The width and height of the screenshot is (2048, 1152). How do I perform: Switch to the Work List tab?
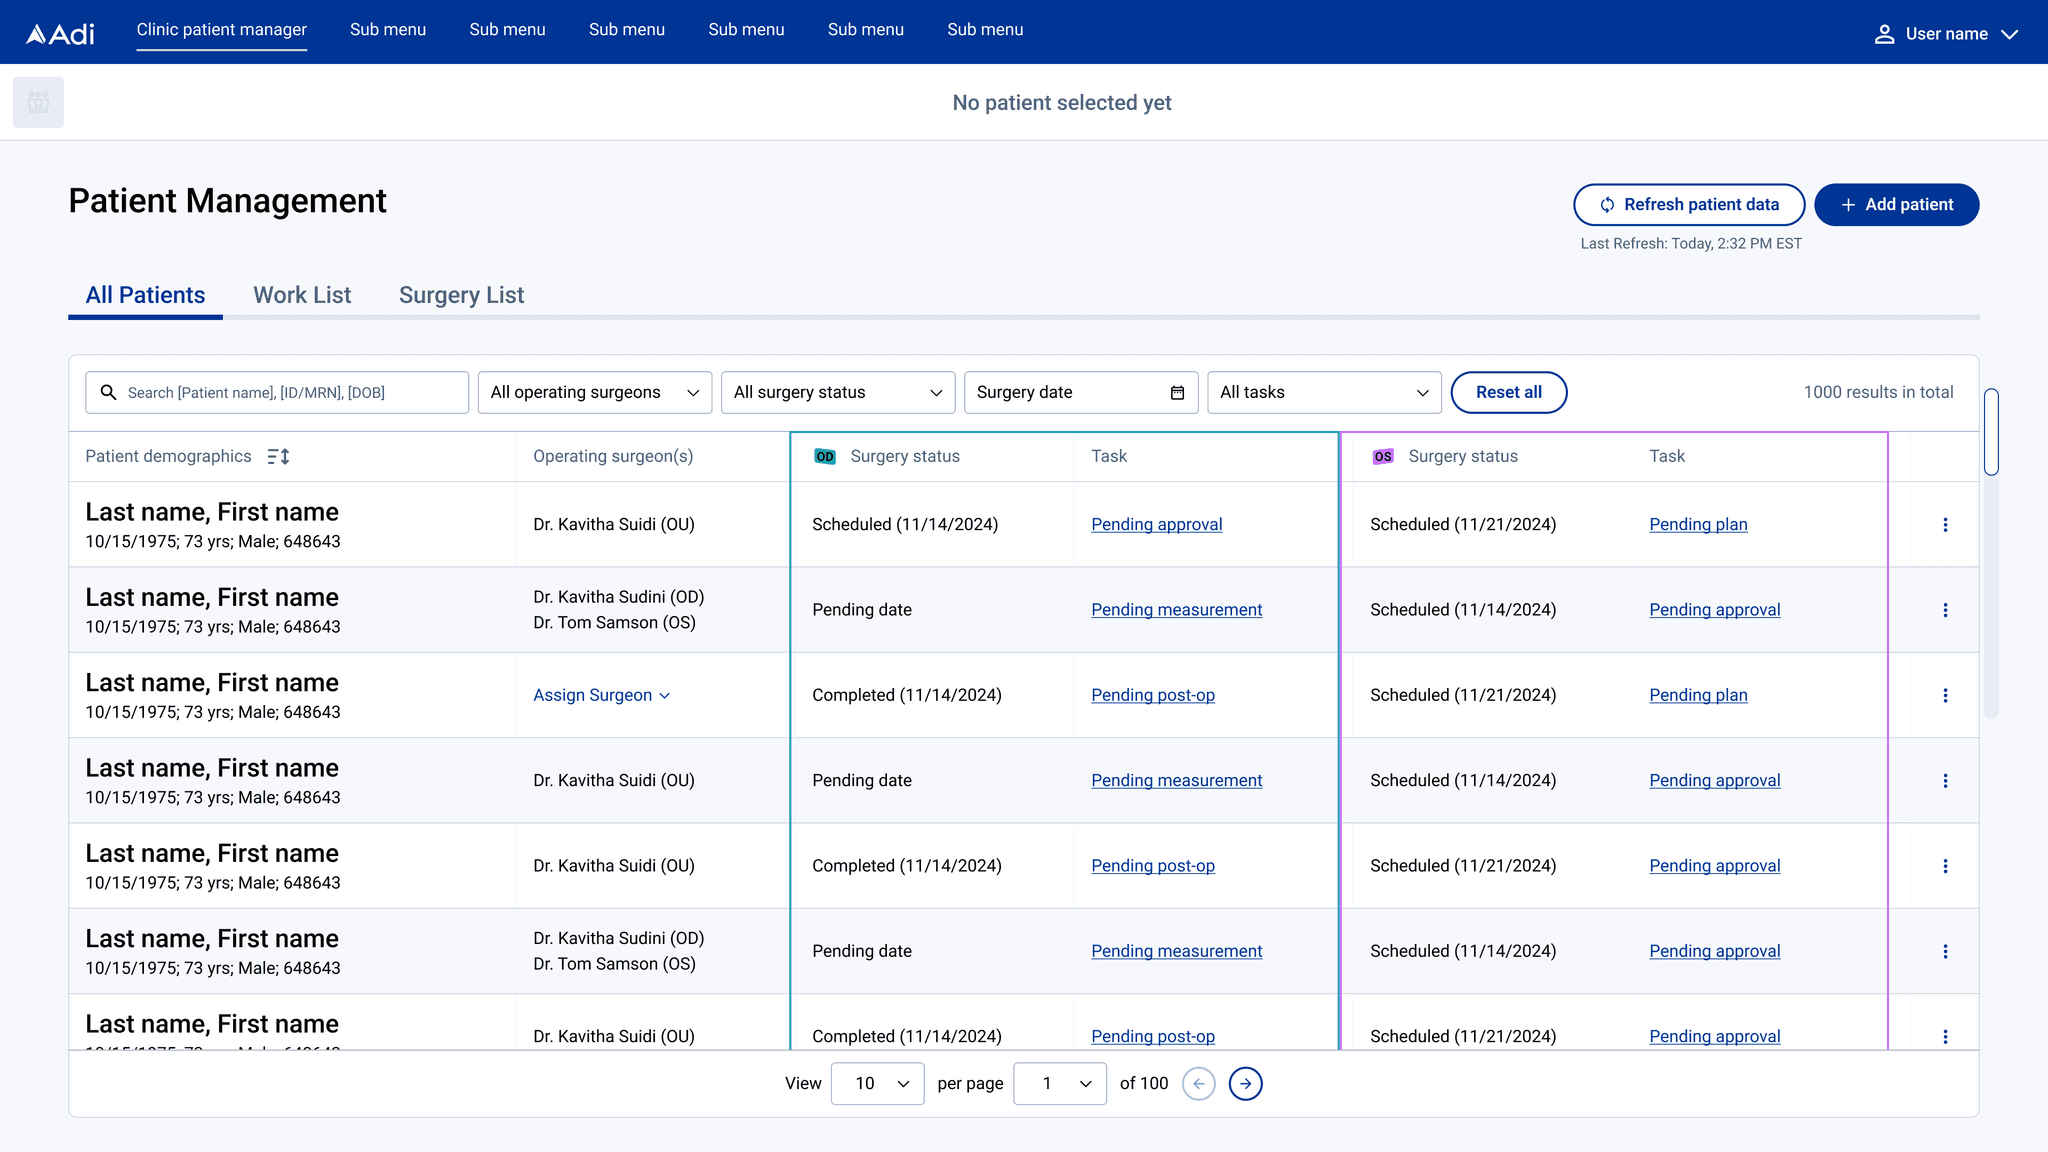(302, 295)
